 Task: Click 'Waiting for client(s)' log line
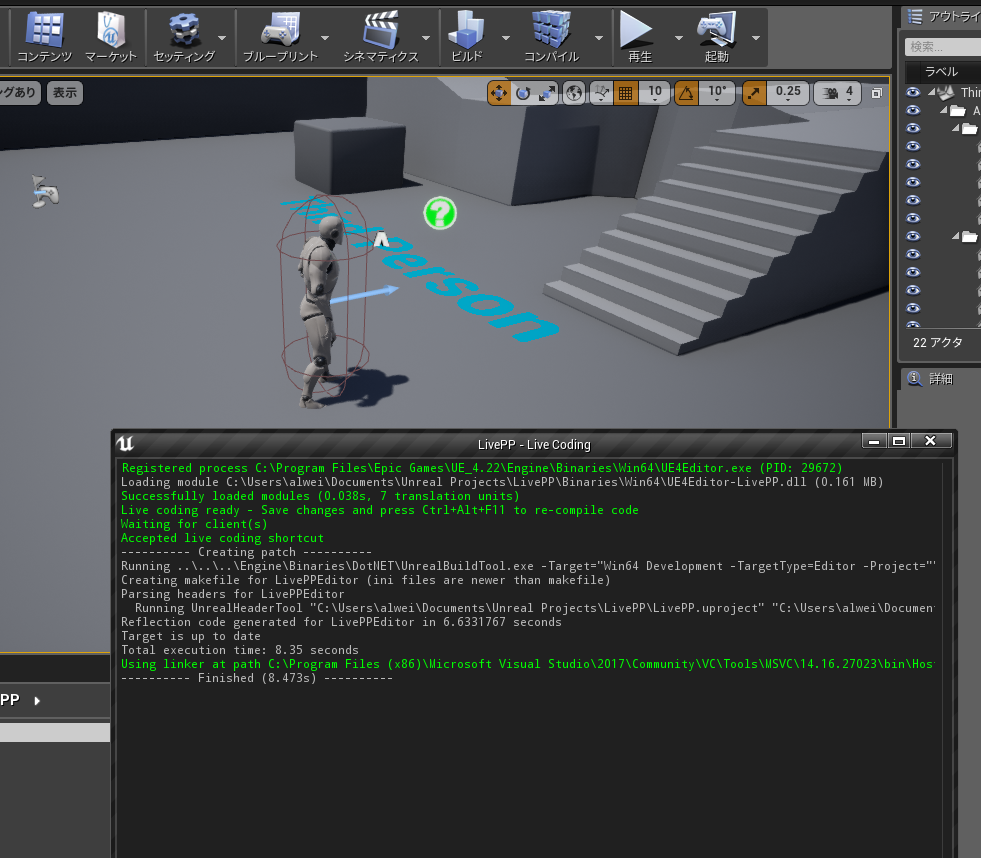tap(194, 524)
